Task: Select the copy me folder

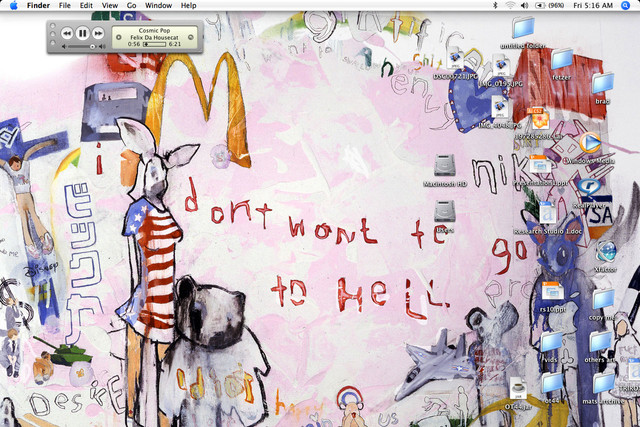Action: (603, 300)
